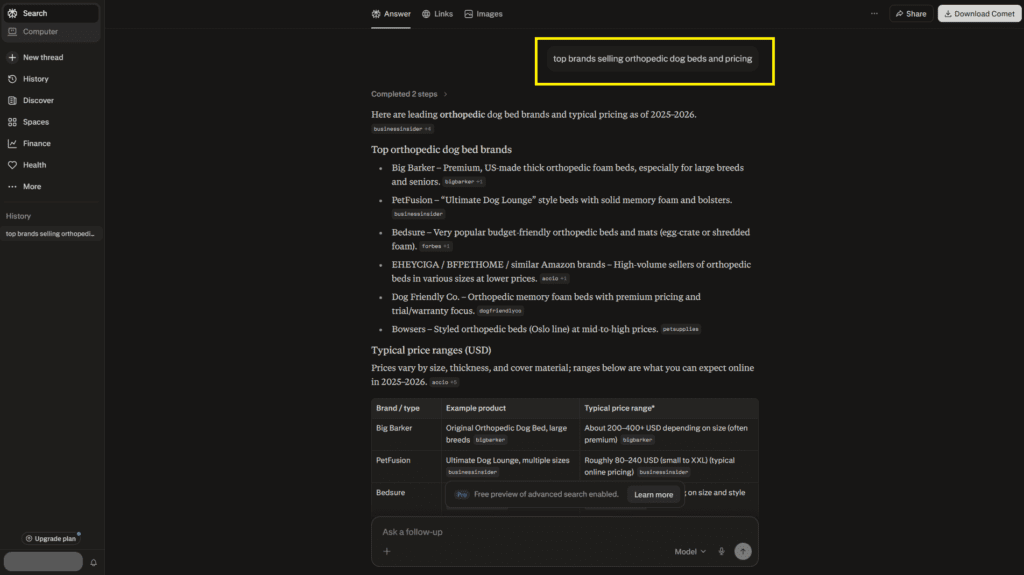This screenshot has width=1024, height=575.
Task: Open the businessinsider chip under PetFusion bullet
Action: [x=419, y=214]
